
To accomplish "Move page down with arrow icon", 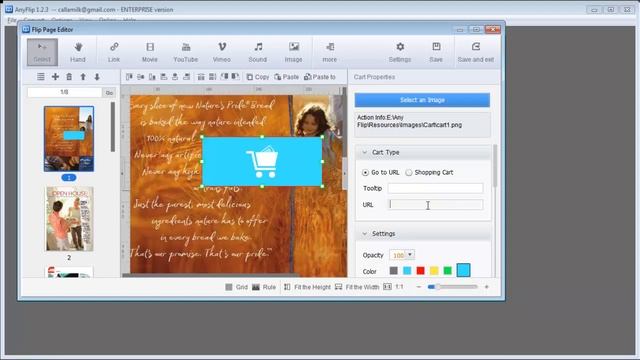I will [97, 77].
